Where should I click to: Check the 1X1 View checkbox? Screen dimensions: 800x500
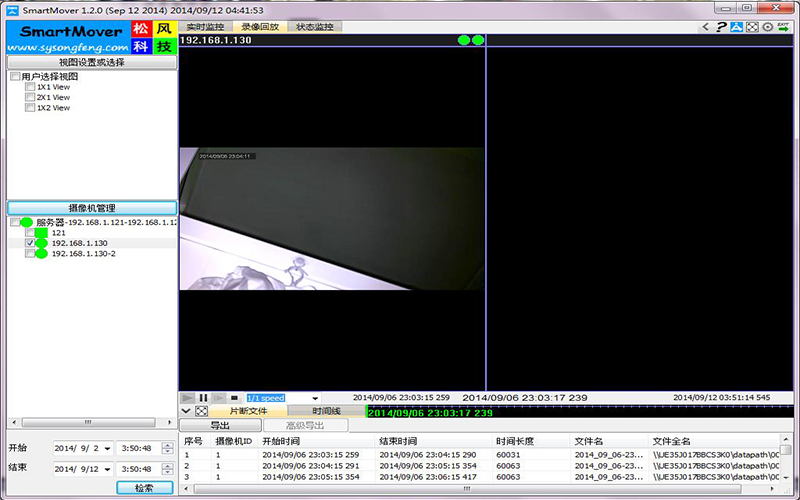point(30,87)
